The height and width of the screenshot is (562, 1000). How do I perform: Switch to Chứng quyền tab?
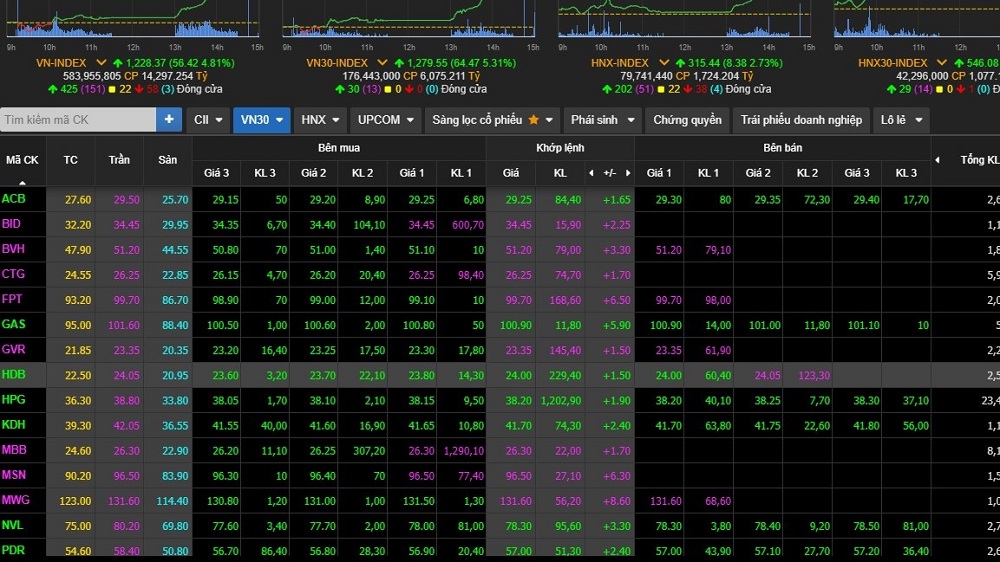pyautogui.click(x=687, y=119)
